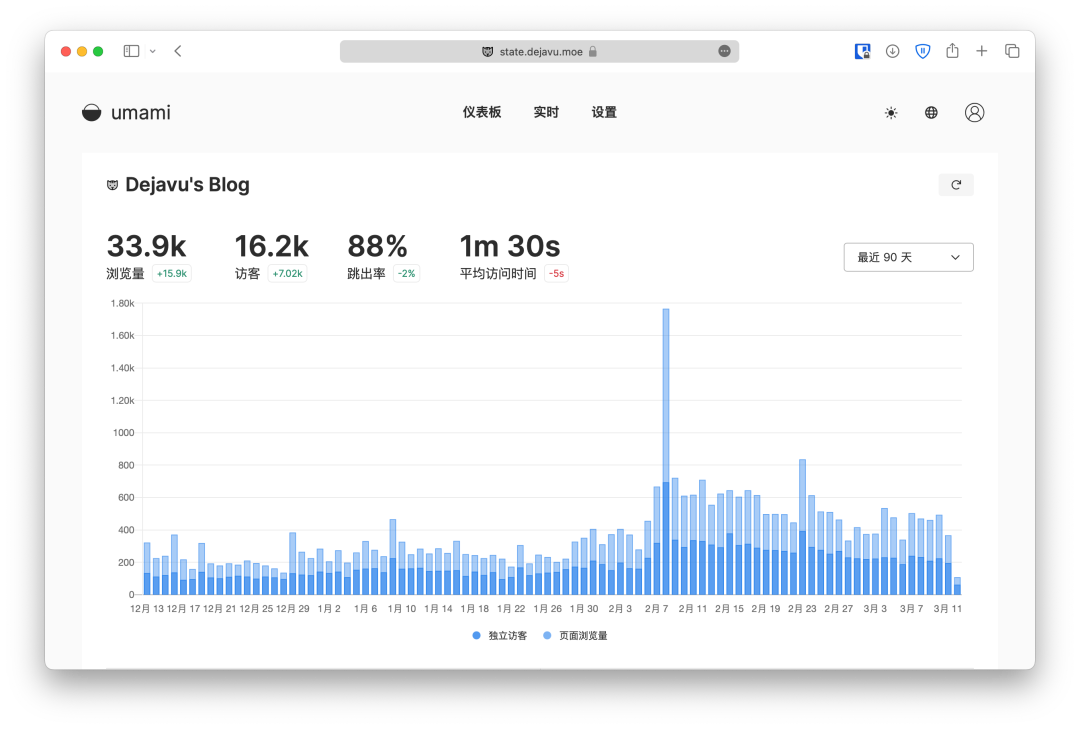Click the 1.80k axis label
The height and width of the screenshot is (729, 1080).
[123, 303]
